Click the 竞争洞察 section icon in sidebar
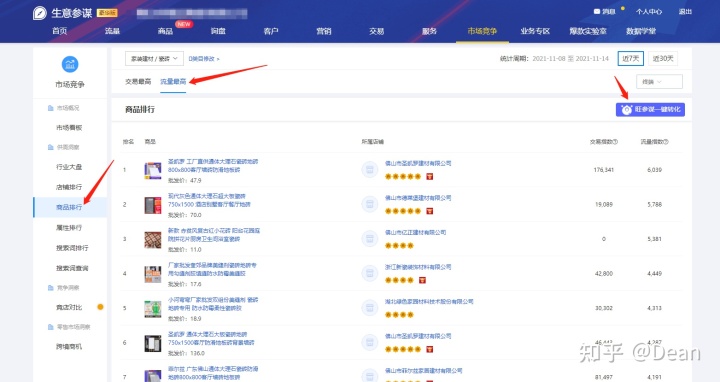 [51, 288]
